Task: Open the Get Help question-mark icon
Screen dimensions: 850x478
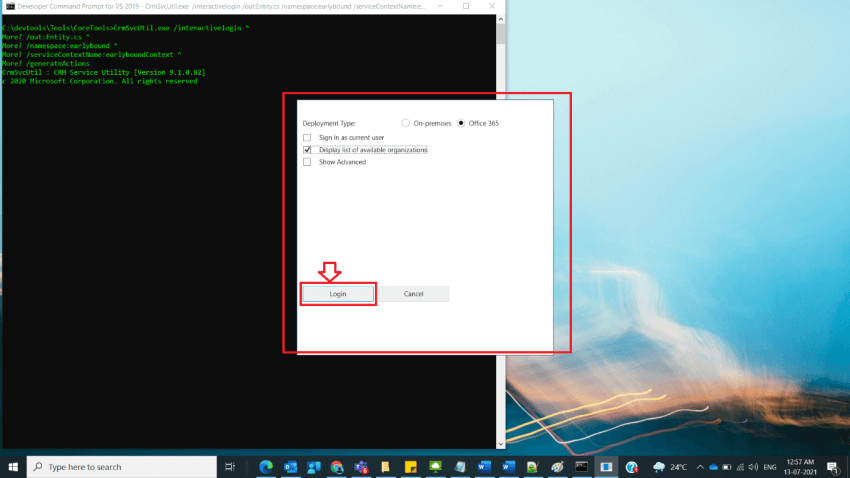Action: (631, 467)
